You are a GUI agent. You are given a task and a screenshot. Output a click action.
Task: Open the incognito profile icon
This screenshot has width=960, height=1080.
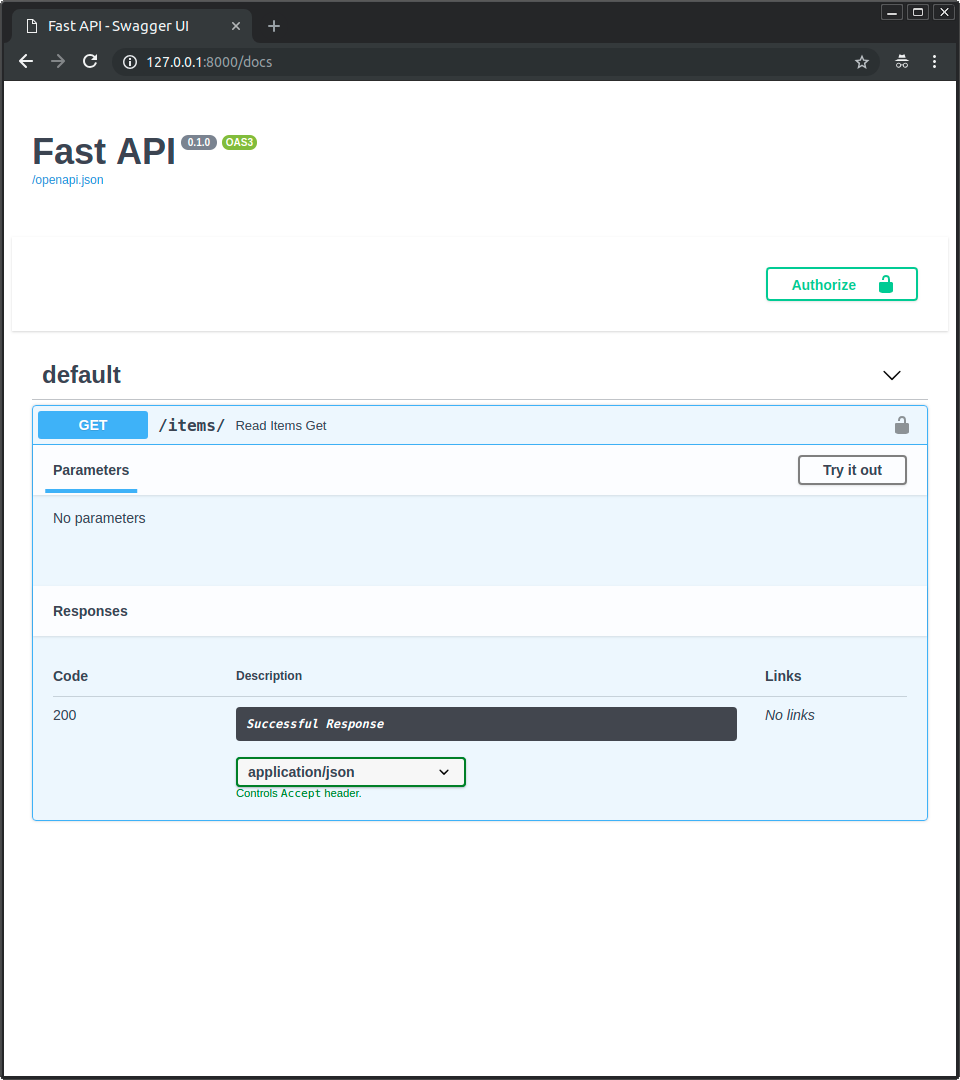(902, 62)
